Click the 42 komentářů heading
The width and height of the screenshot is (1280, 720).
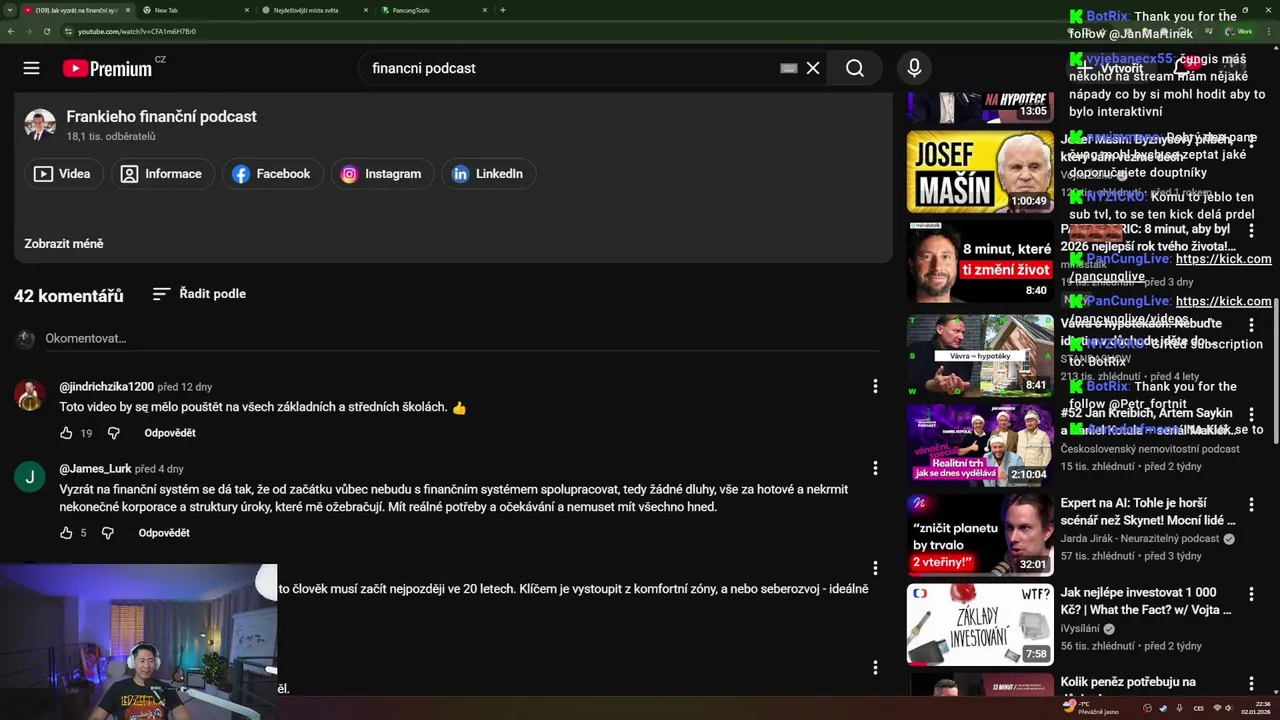(x=69, y=296)
